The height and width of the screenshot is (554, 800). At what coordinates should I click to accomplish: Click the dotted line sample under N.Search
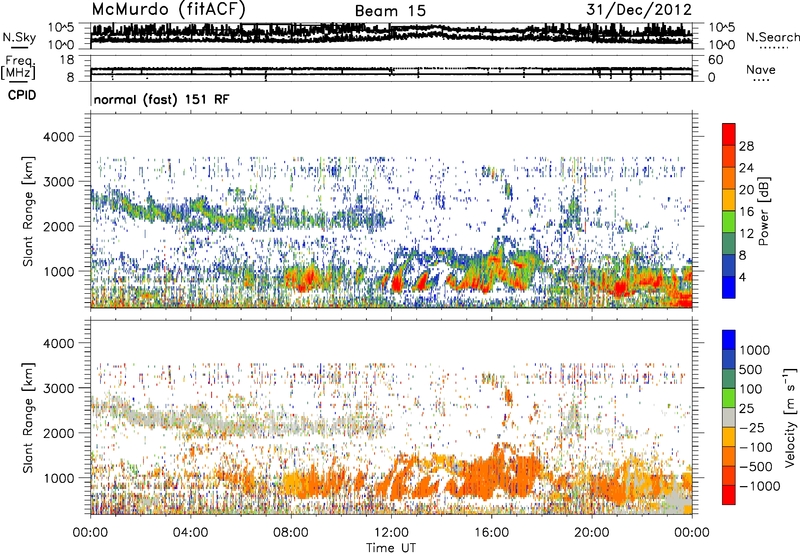[x=774, y=48]
